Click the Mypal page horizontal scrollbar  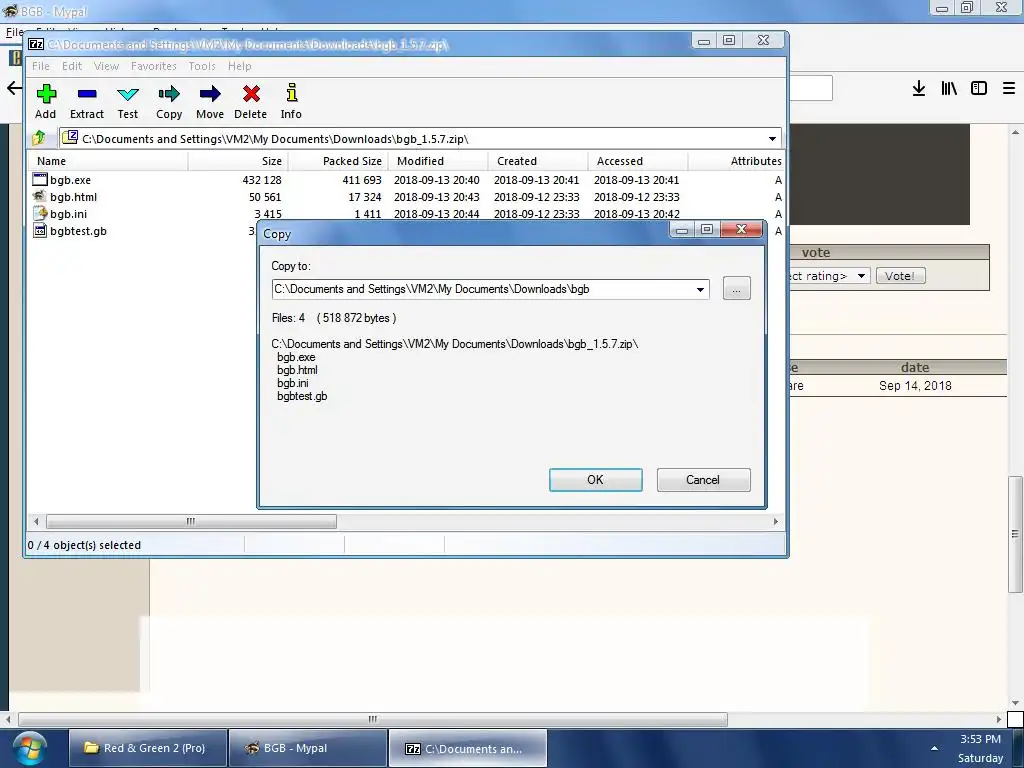pyautogui.click(x=373, y=719)
